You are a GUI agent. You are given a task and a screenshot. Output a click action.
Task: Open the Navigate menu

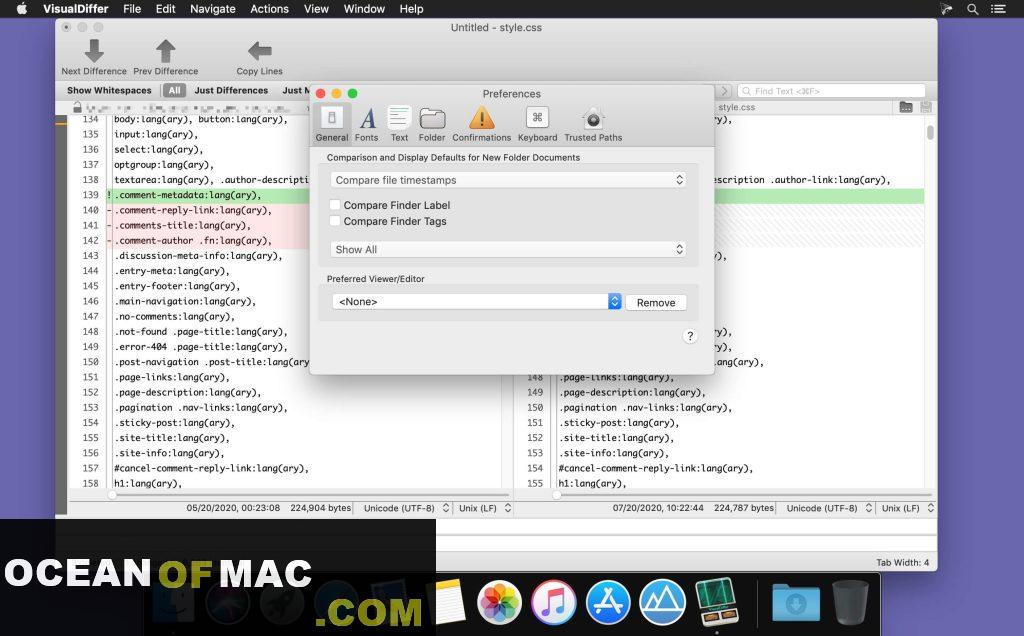point(212,9)
